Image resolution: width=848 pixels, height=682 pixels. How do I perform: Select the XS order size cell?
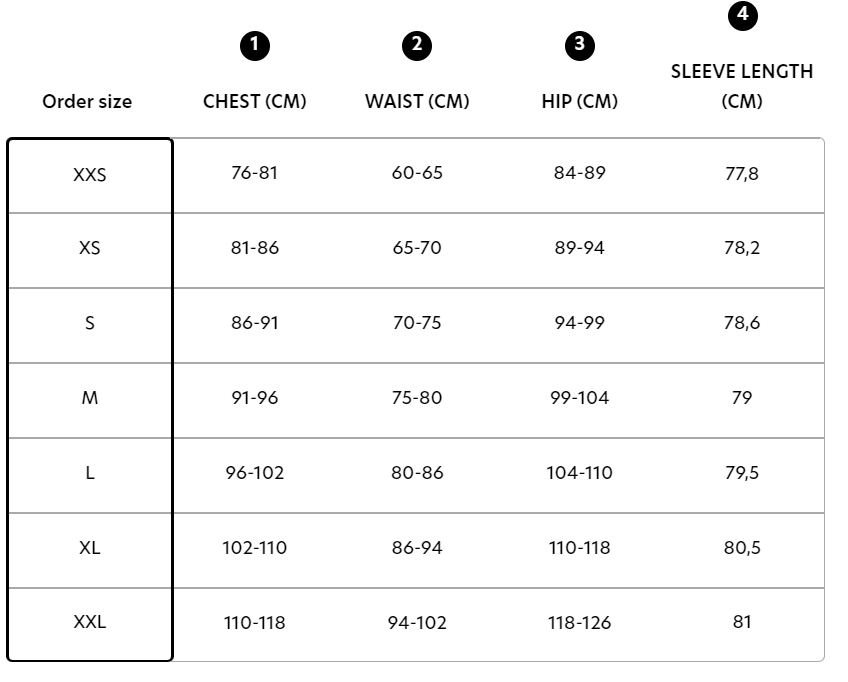90,250
